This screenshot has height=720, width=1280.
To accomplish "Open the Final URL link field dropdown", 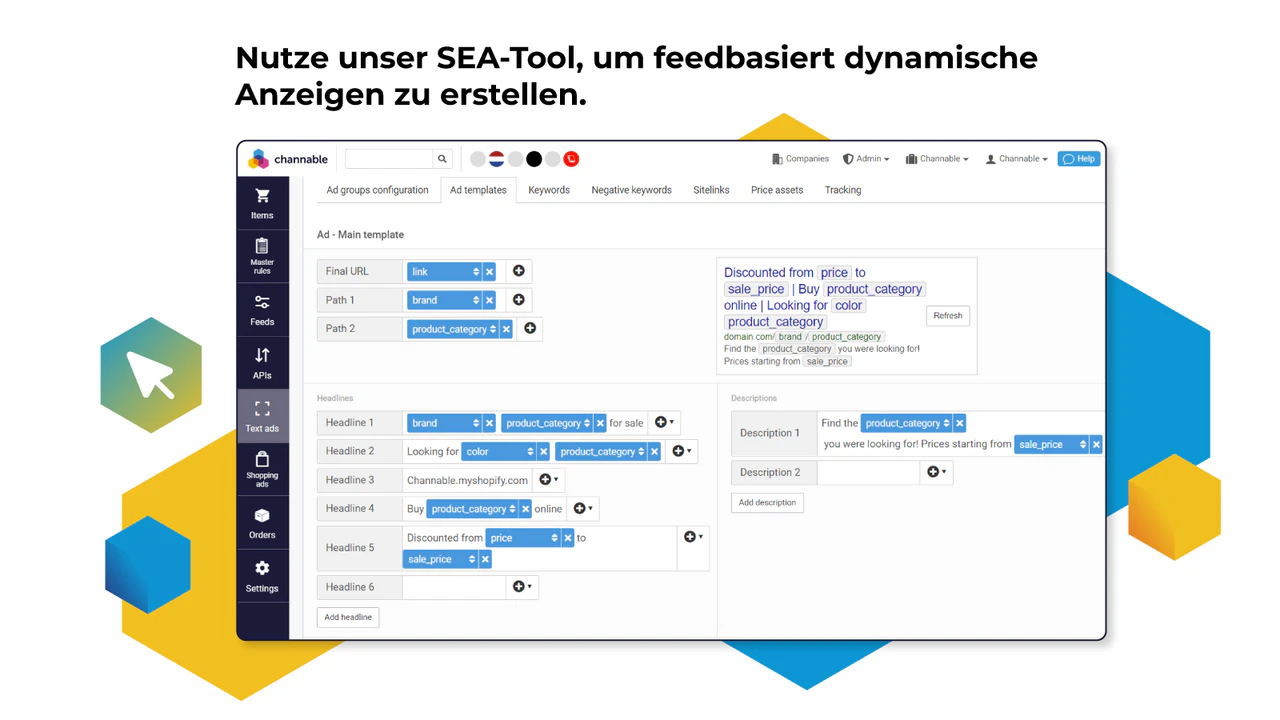I will (445, 272).
